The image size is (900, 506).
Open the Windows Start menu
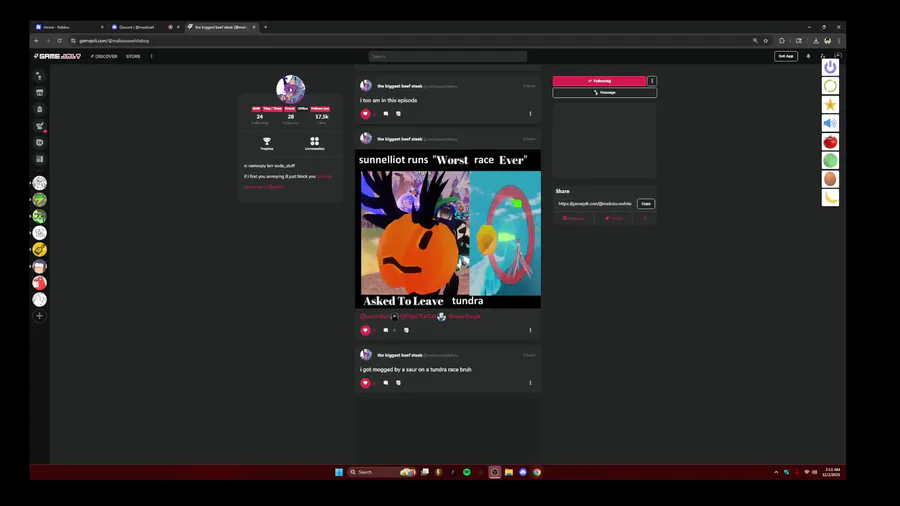point(339,472)
